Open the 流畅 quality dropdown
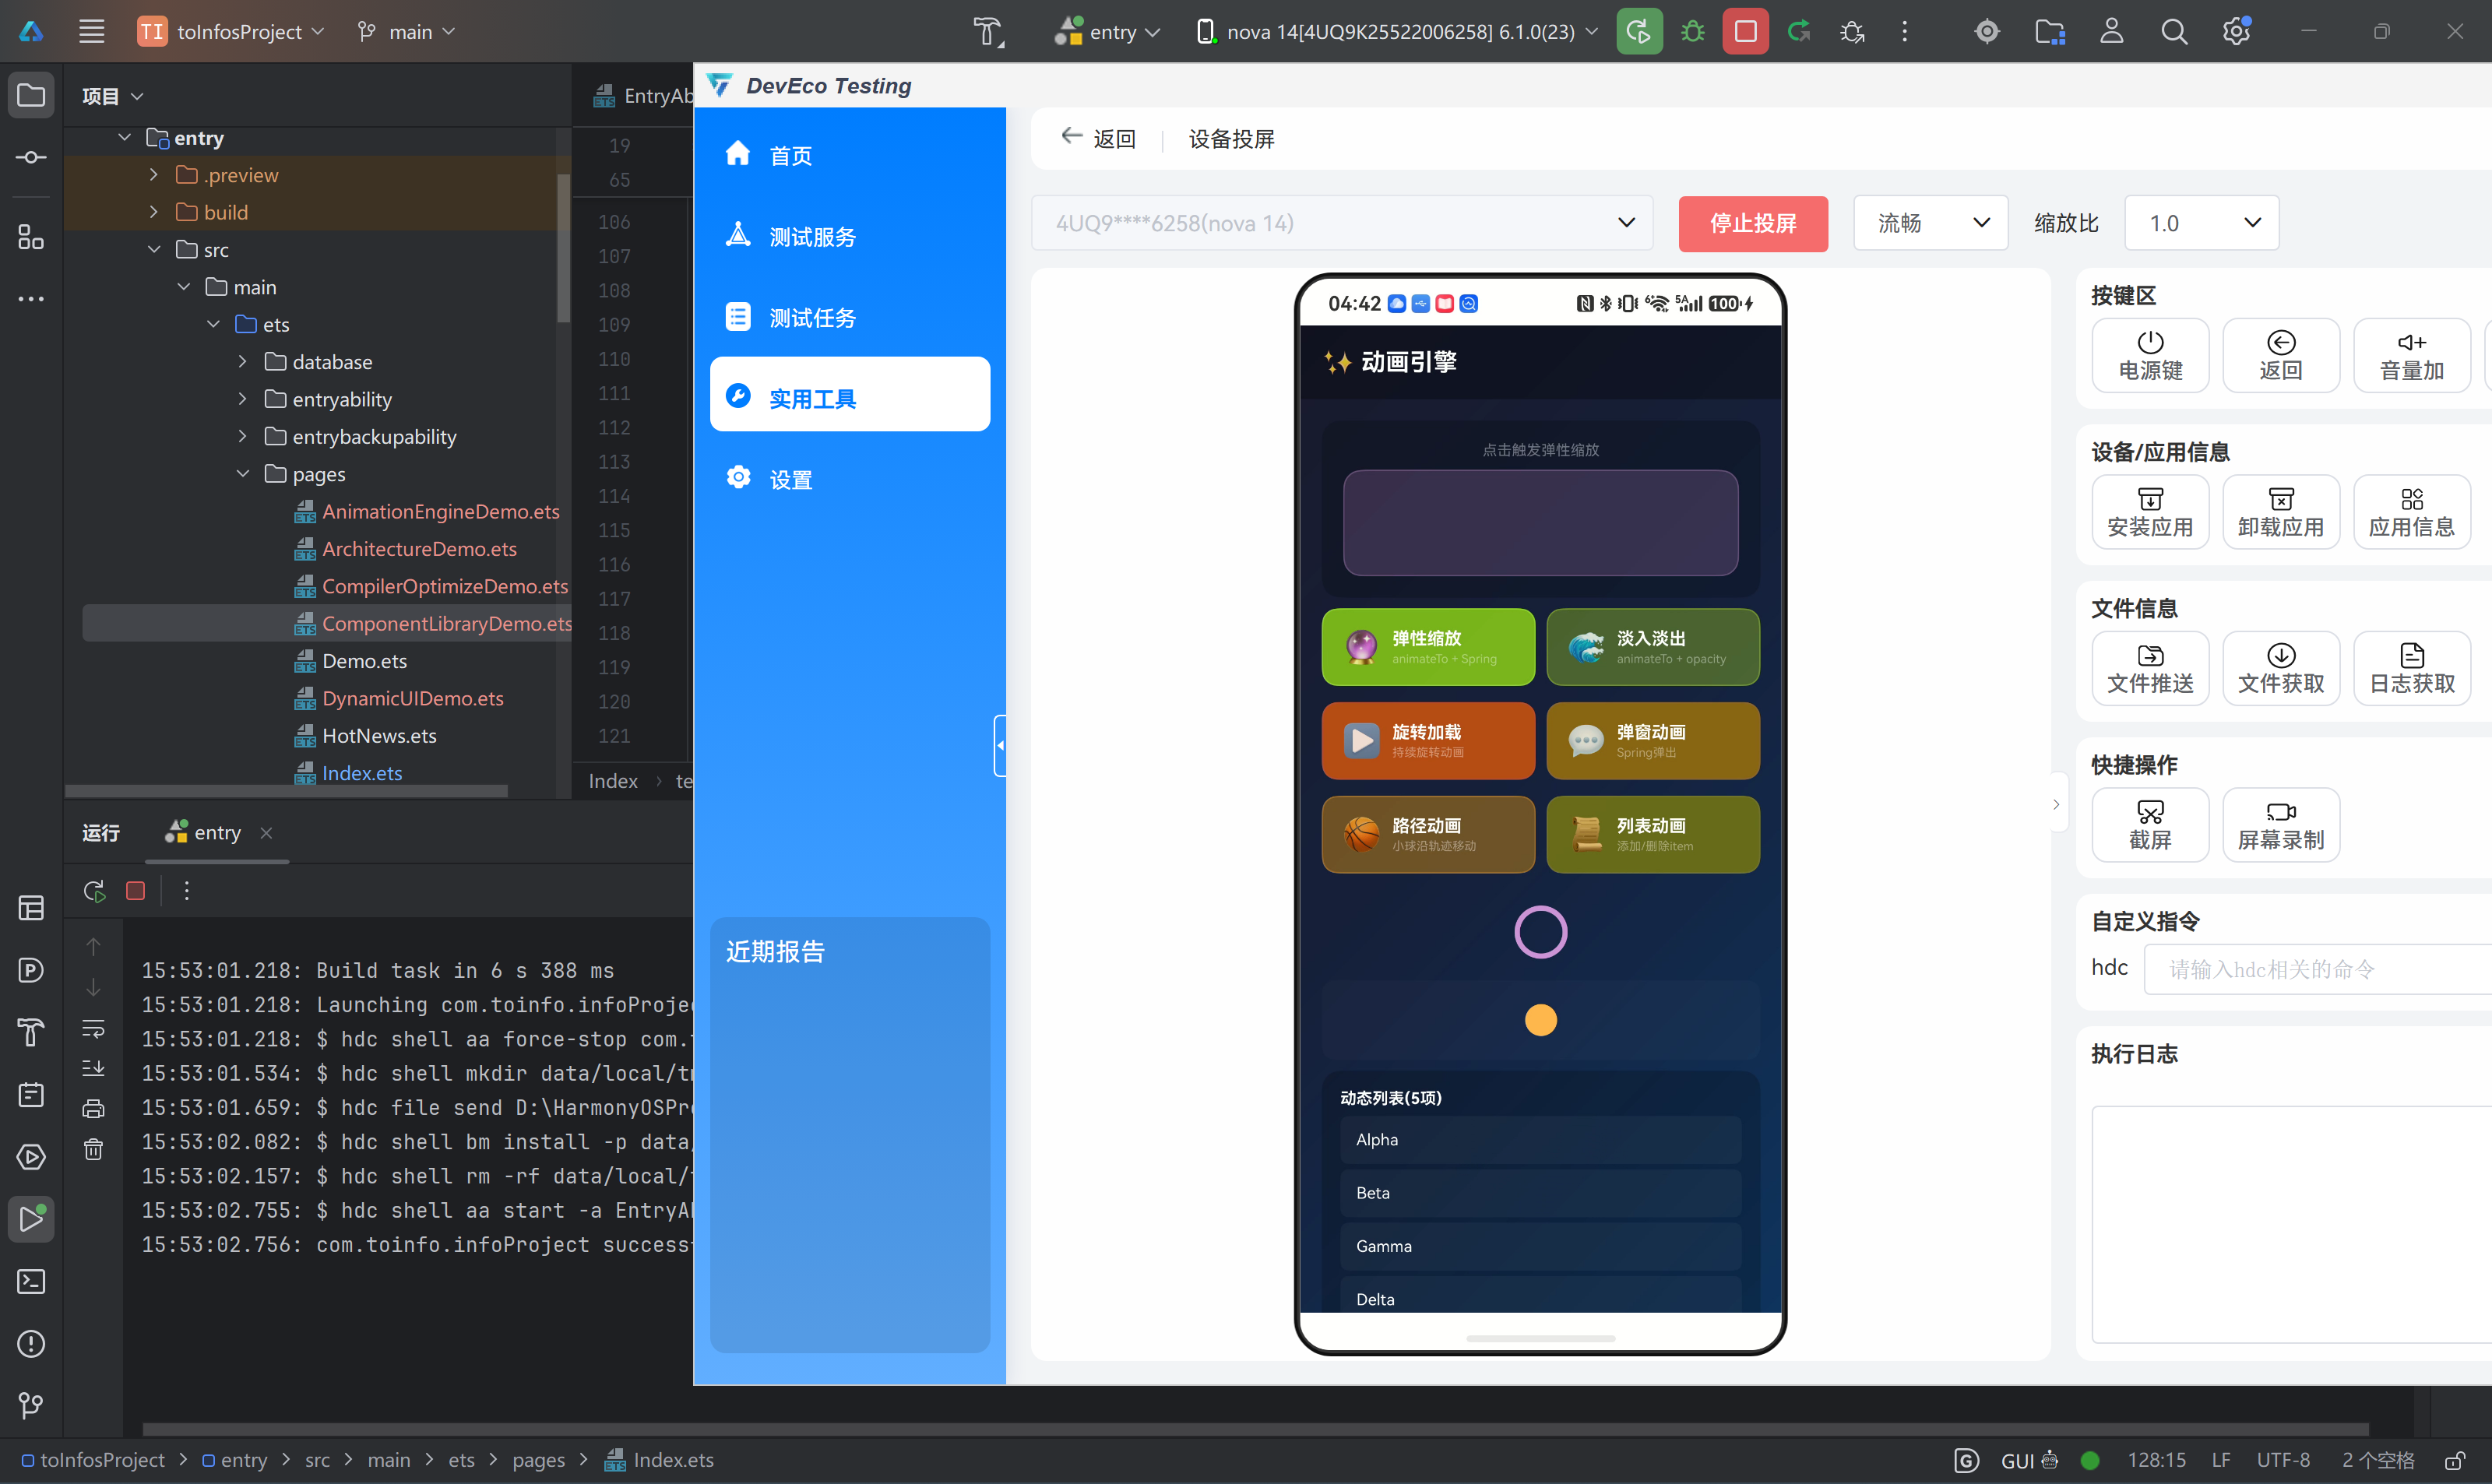The width and height of the screenshot is (2492, 1484). (1930, 223)
